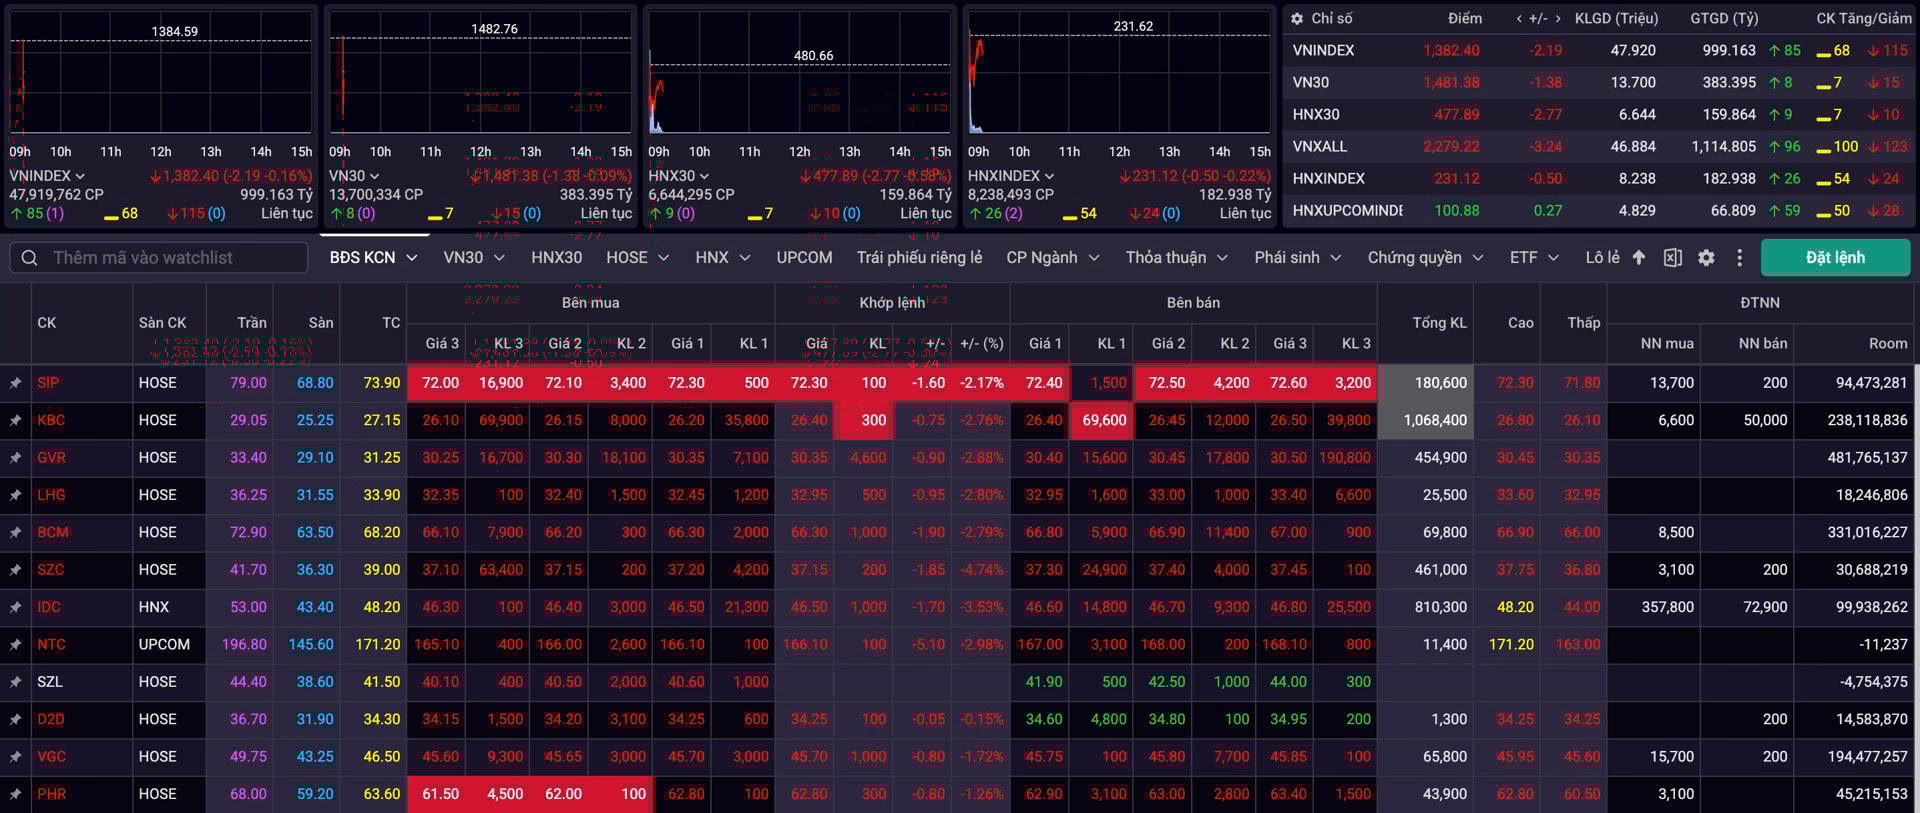Toggle pin on KBC row
1920x813 pixels.
tap(16, 421)
